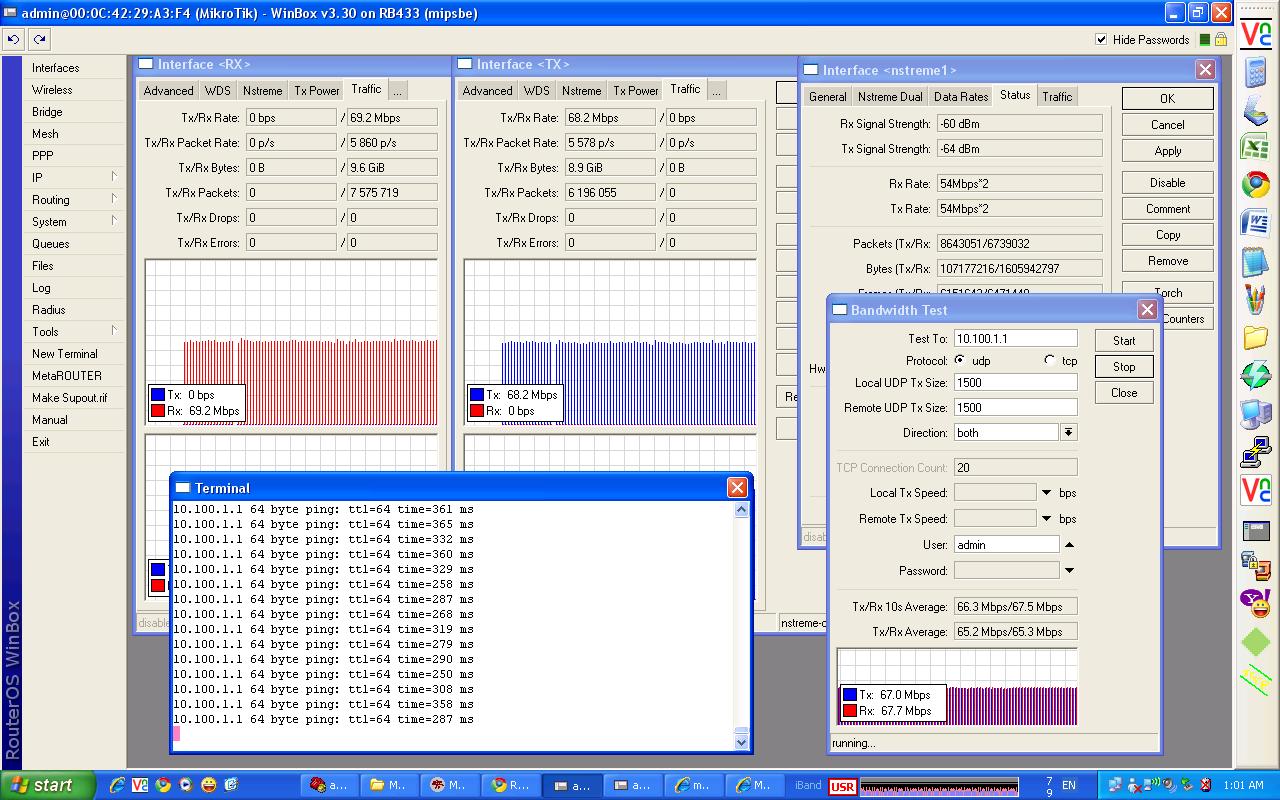Click the Internet Explorer icon in Quick Launch
Image resolution: width=1280 pixels, height=800 pixels.
coord(117,785)
